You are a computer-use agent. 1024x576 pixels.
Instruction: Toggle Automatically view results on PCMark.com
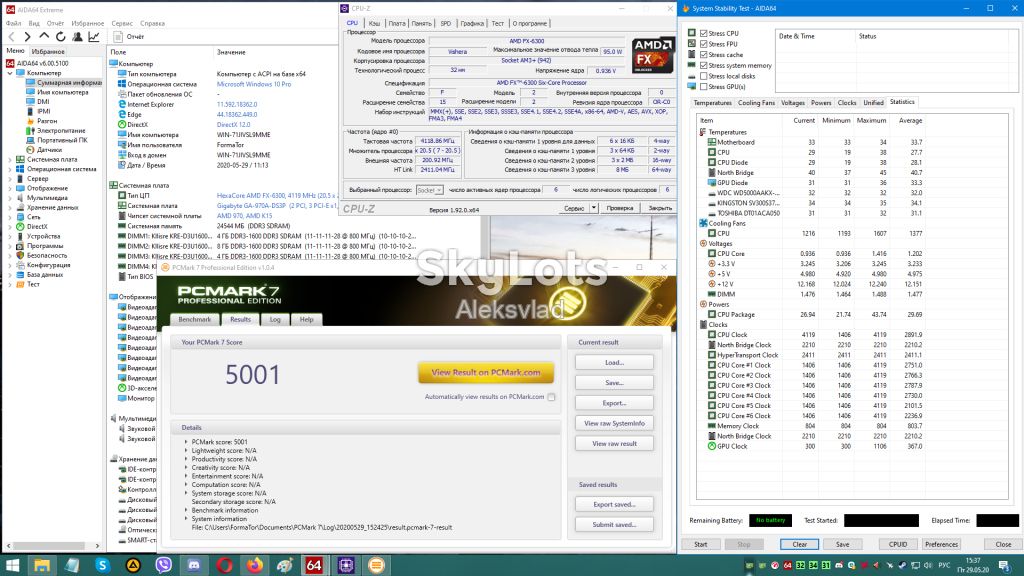tap(551, 396)
